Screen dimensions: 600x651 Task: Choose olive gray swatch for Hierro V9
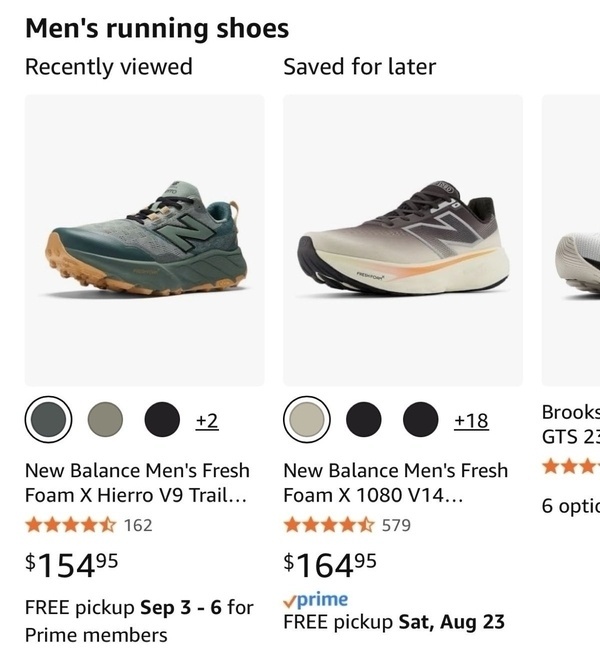click(x=105, y=420)
